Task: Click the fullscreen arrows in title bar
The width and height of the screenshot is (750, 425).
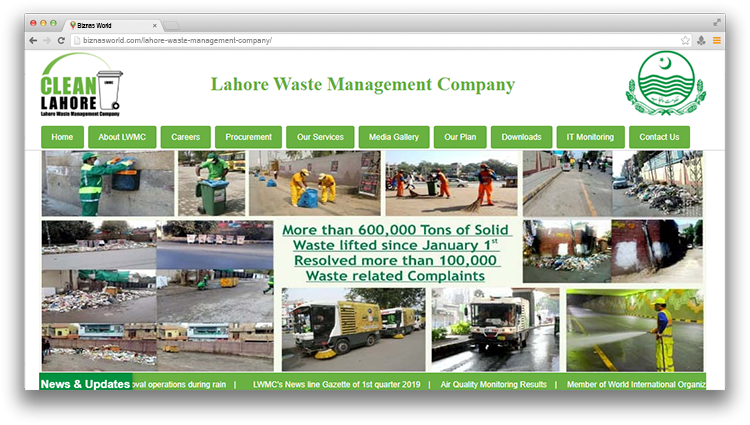Action: tap(717, 22)
